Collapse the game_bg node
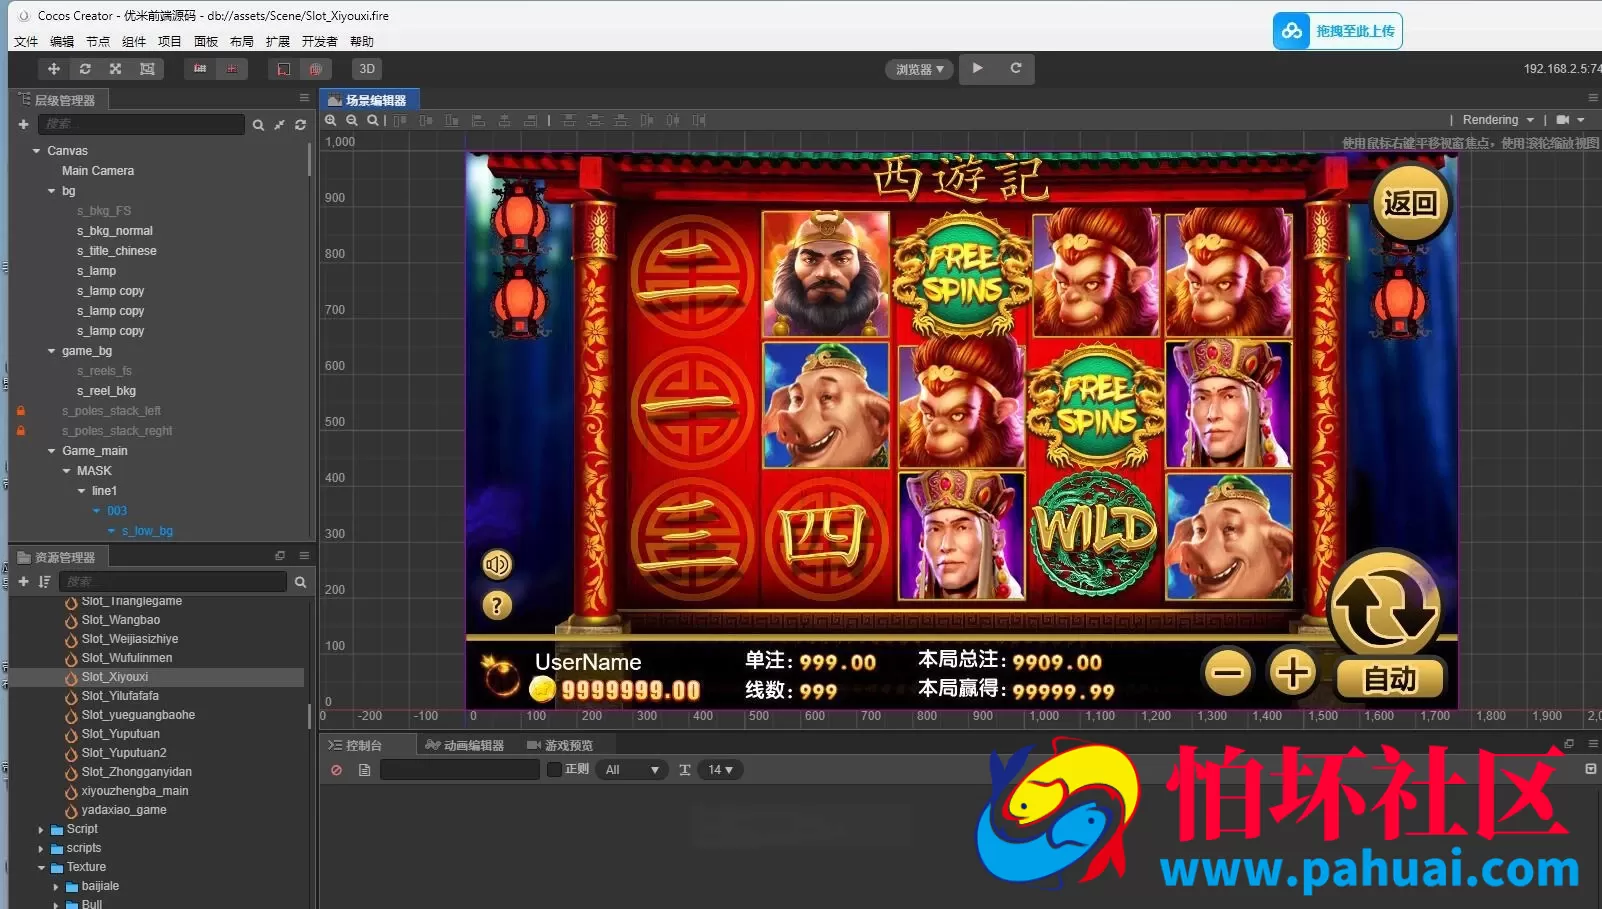Screen dimensions: 1602x909 pyautogui.click(x=52, y=351)
